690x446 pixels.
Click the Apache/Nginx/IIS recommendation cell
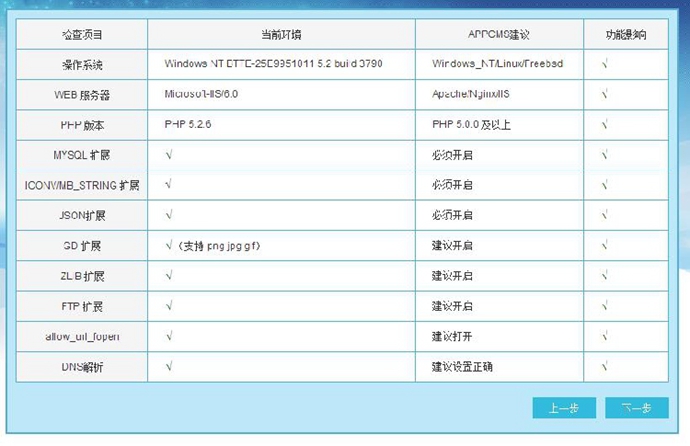tap(471, 94)
